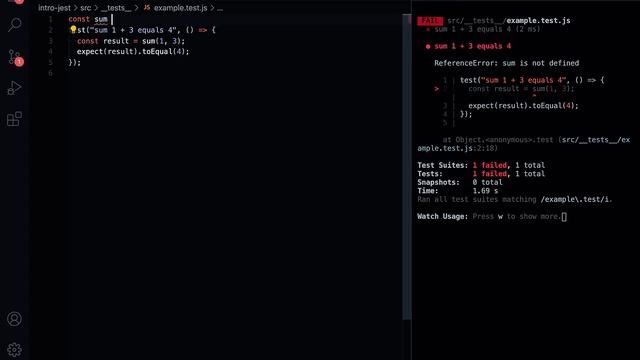
Task: Click 'expect(result).toEqual(4);' in editor
Action: pos(133,51)
